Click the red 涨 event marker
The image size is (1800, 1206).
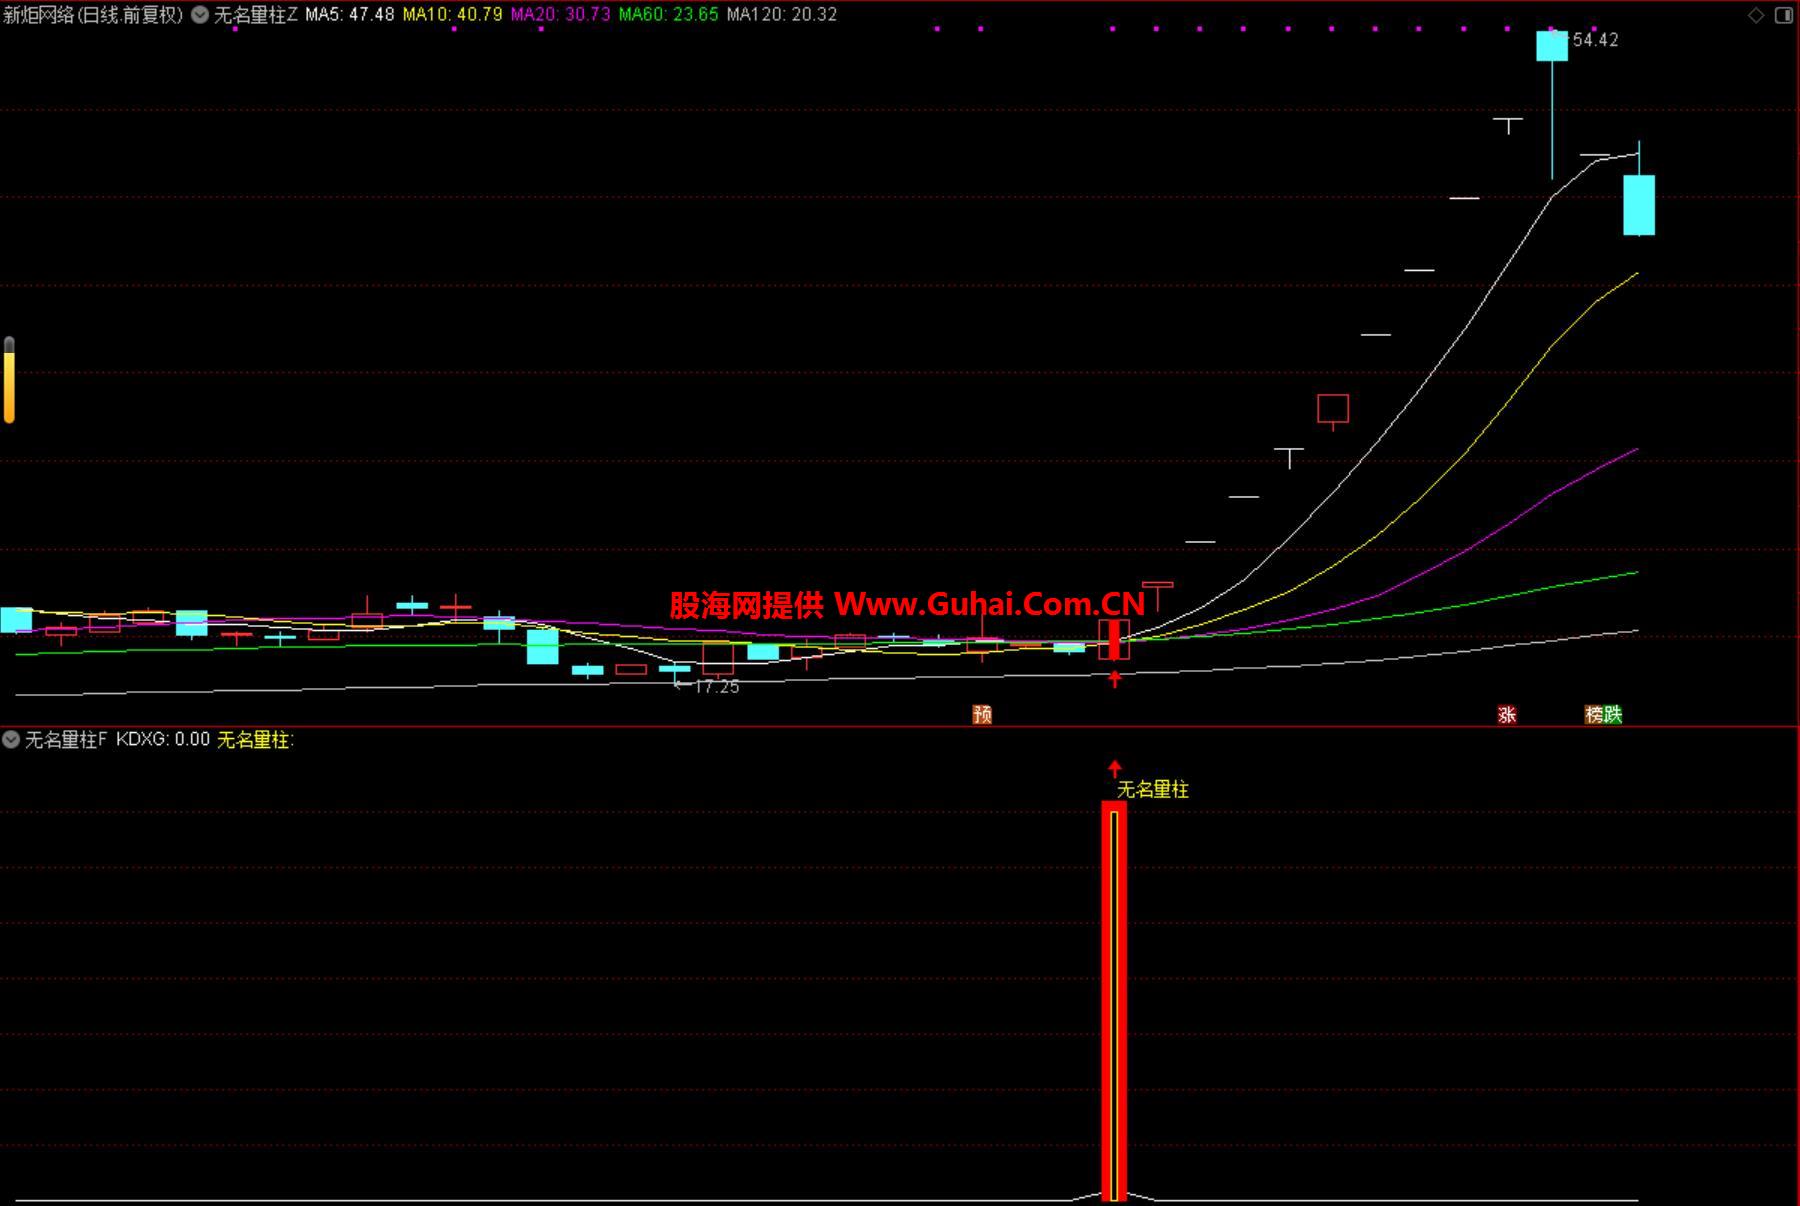tap(1507, 714)
